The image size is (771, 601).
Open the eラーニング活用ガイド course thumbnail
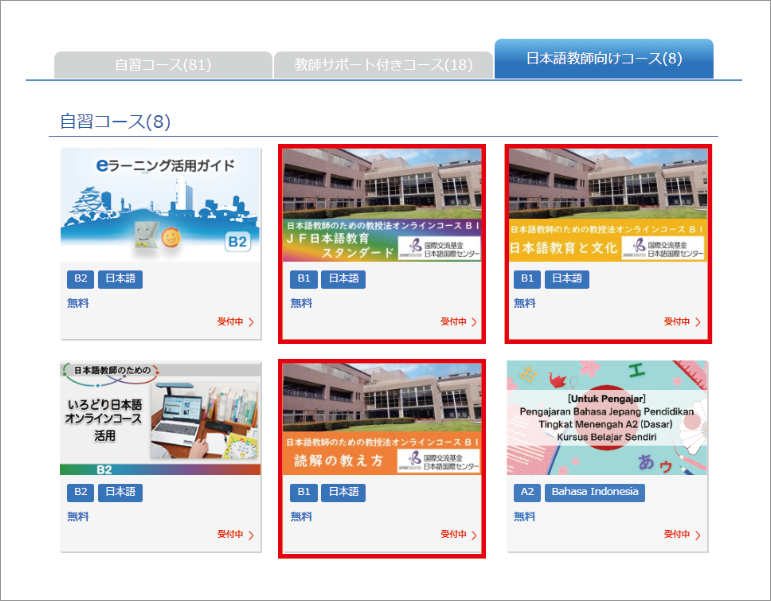click(160, 204)
